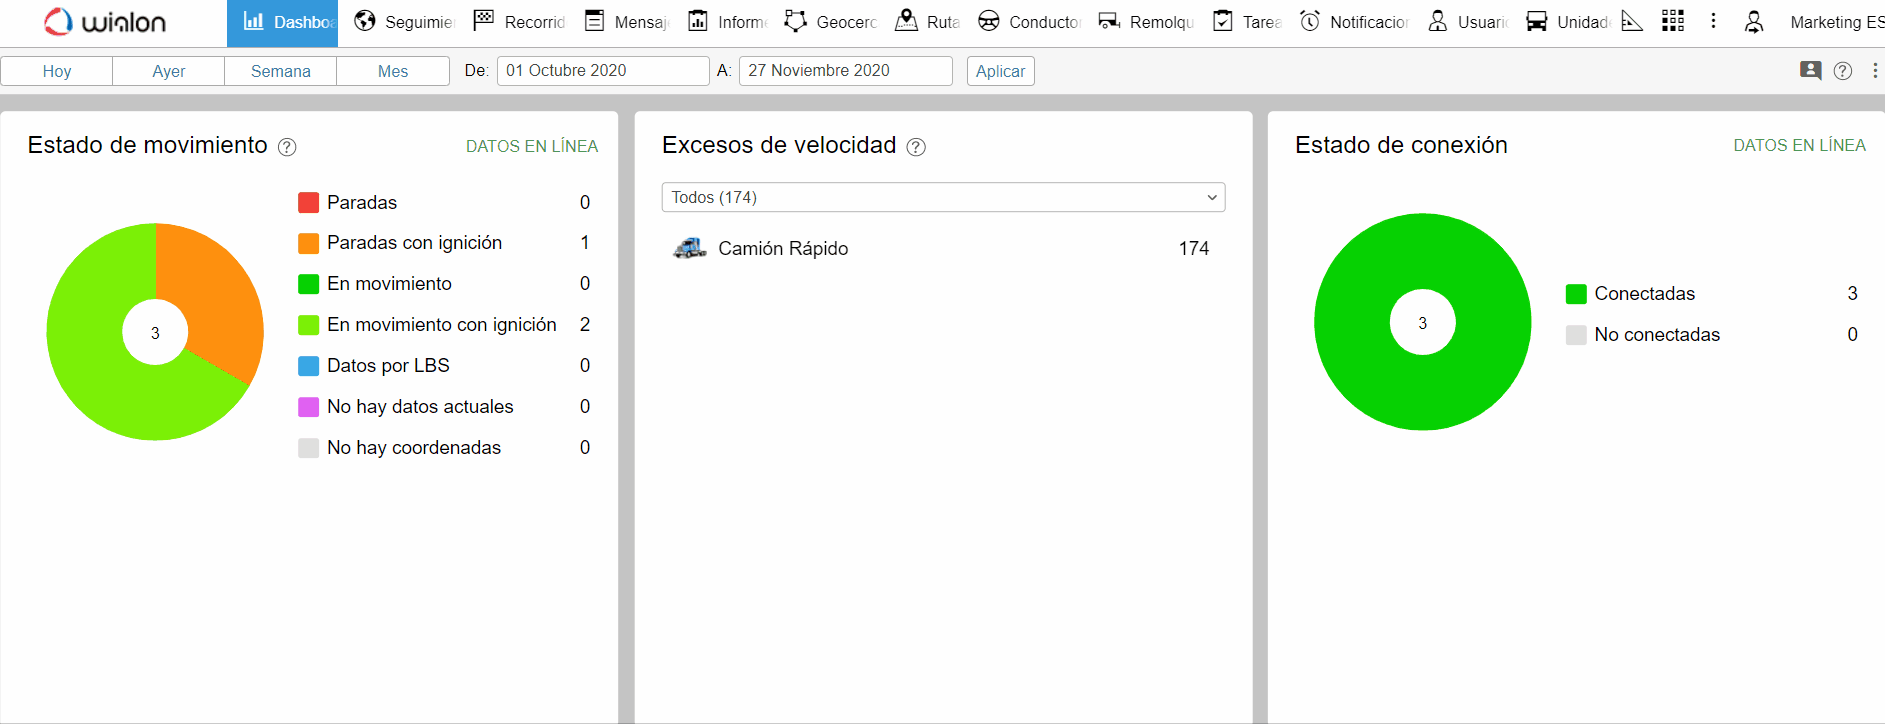Click the Wialon logo
Screen dimensions: 1885x724
pyautogui.click(x=105, y=22)
